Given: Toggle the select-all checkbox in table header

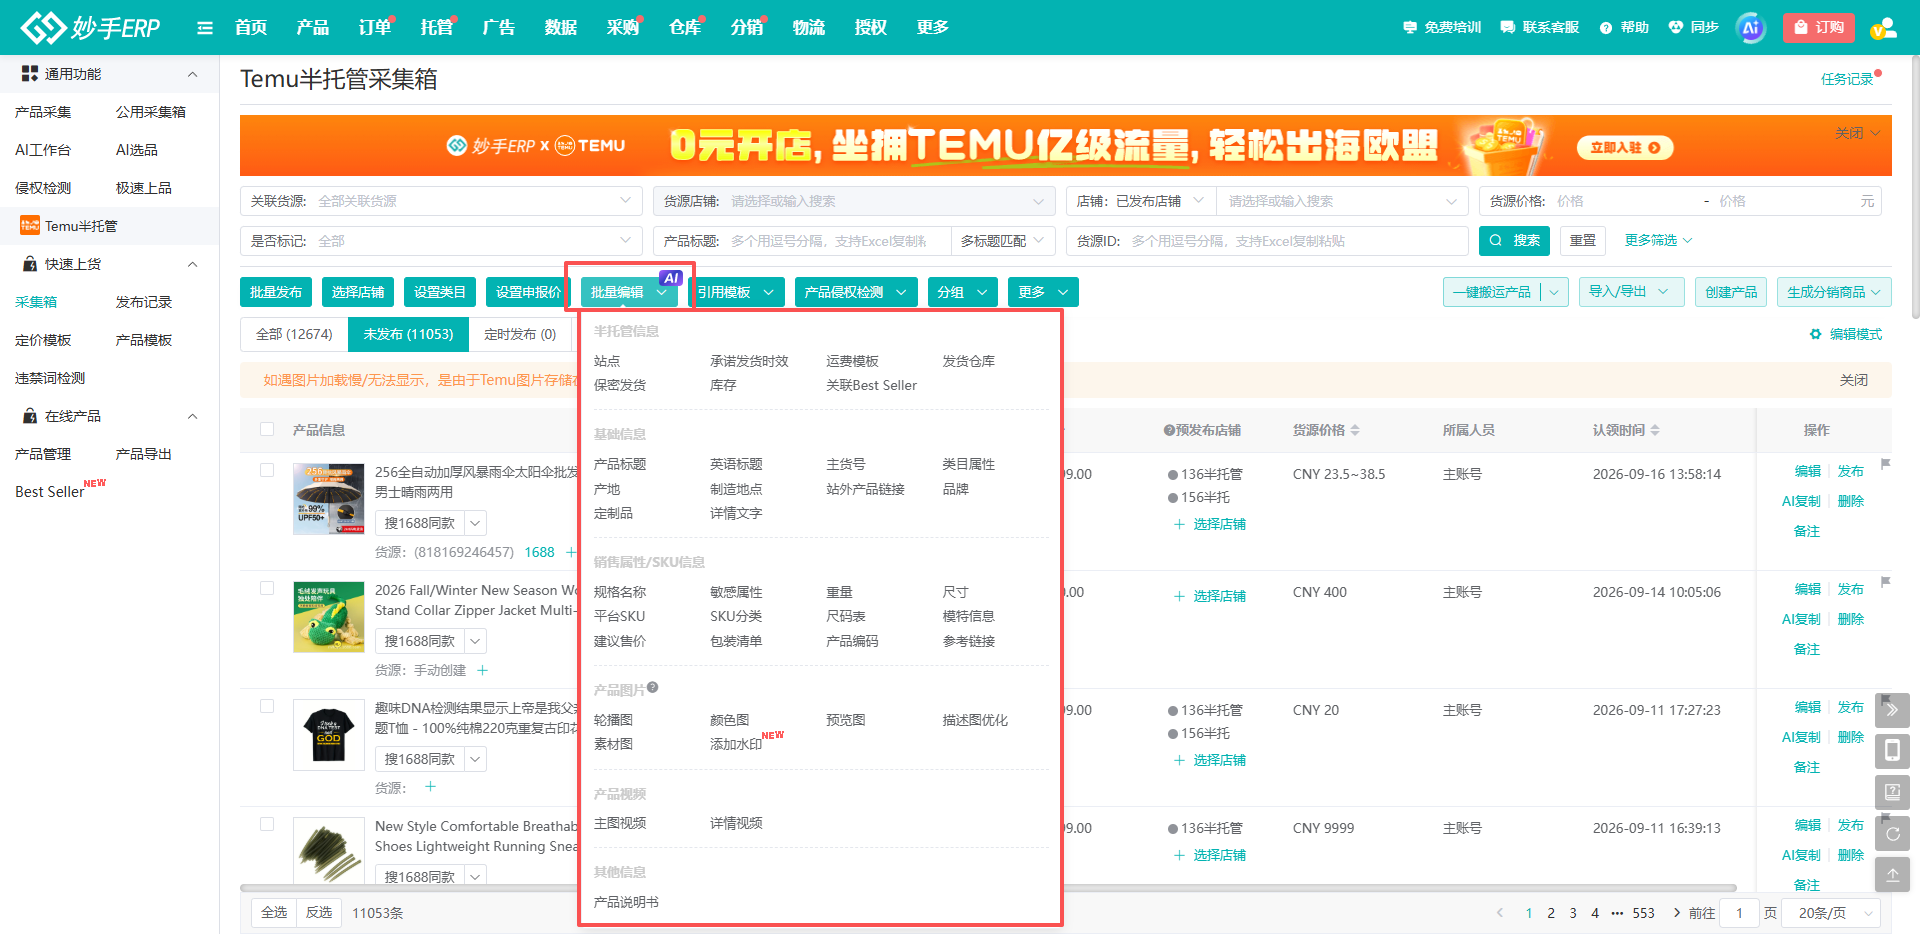Looking at the screenshot, I should [267, 429].
